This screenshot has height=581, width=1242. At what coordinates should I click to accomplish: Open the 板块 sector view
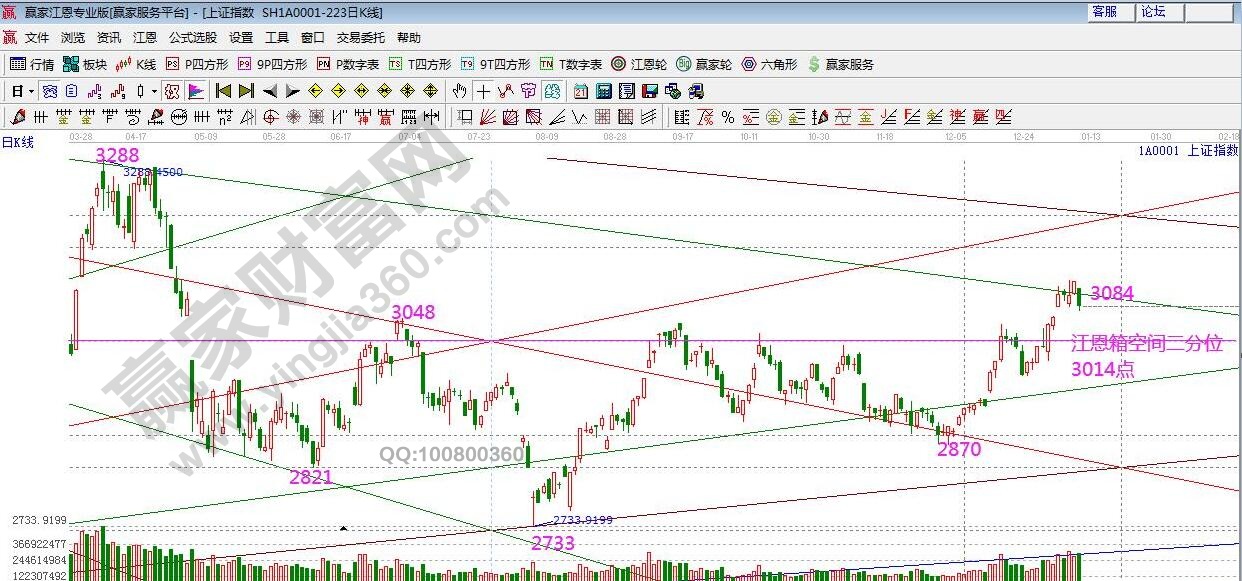tap(84, 64)
